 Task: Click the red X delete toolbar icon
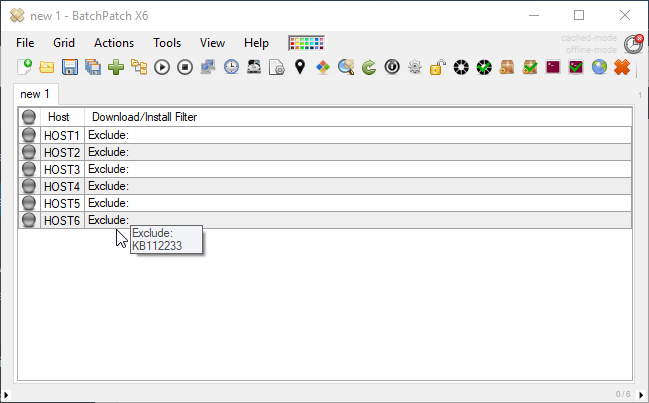point(622,67)
